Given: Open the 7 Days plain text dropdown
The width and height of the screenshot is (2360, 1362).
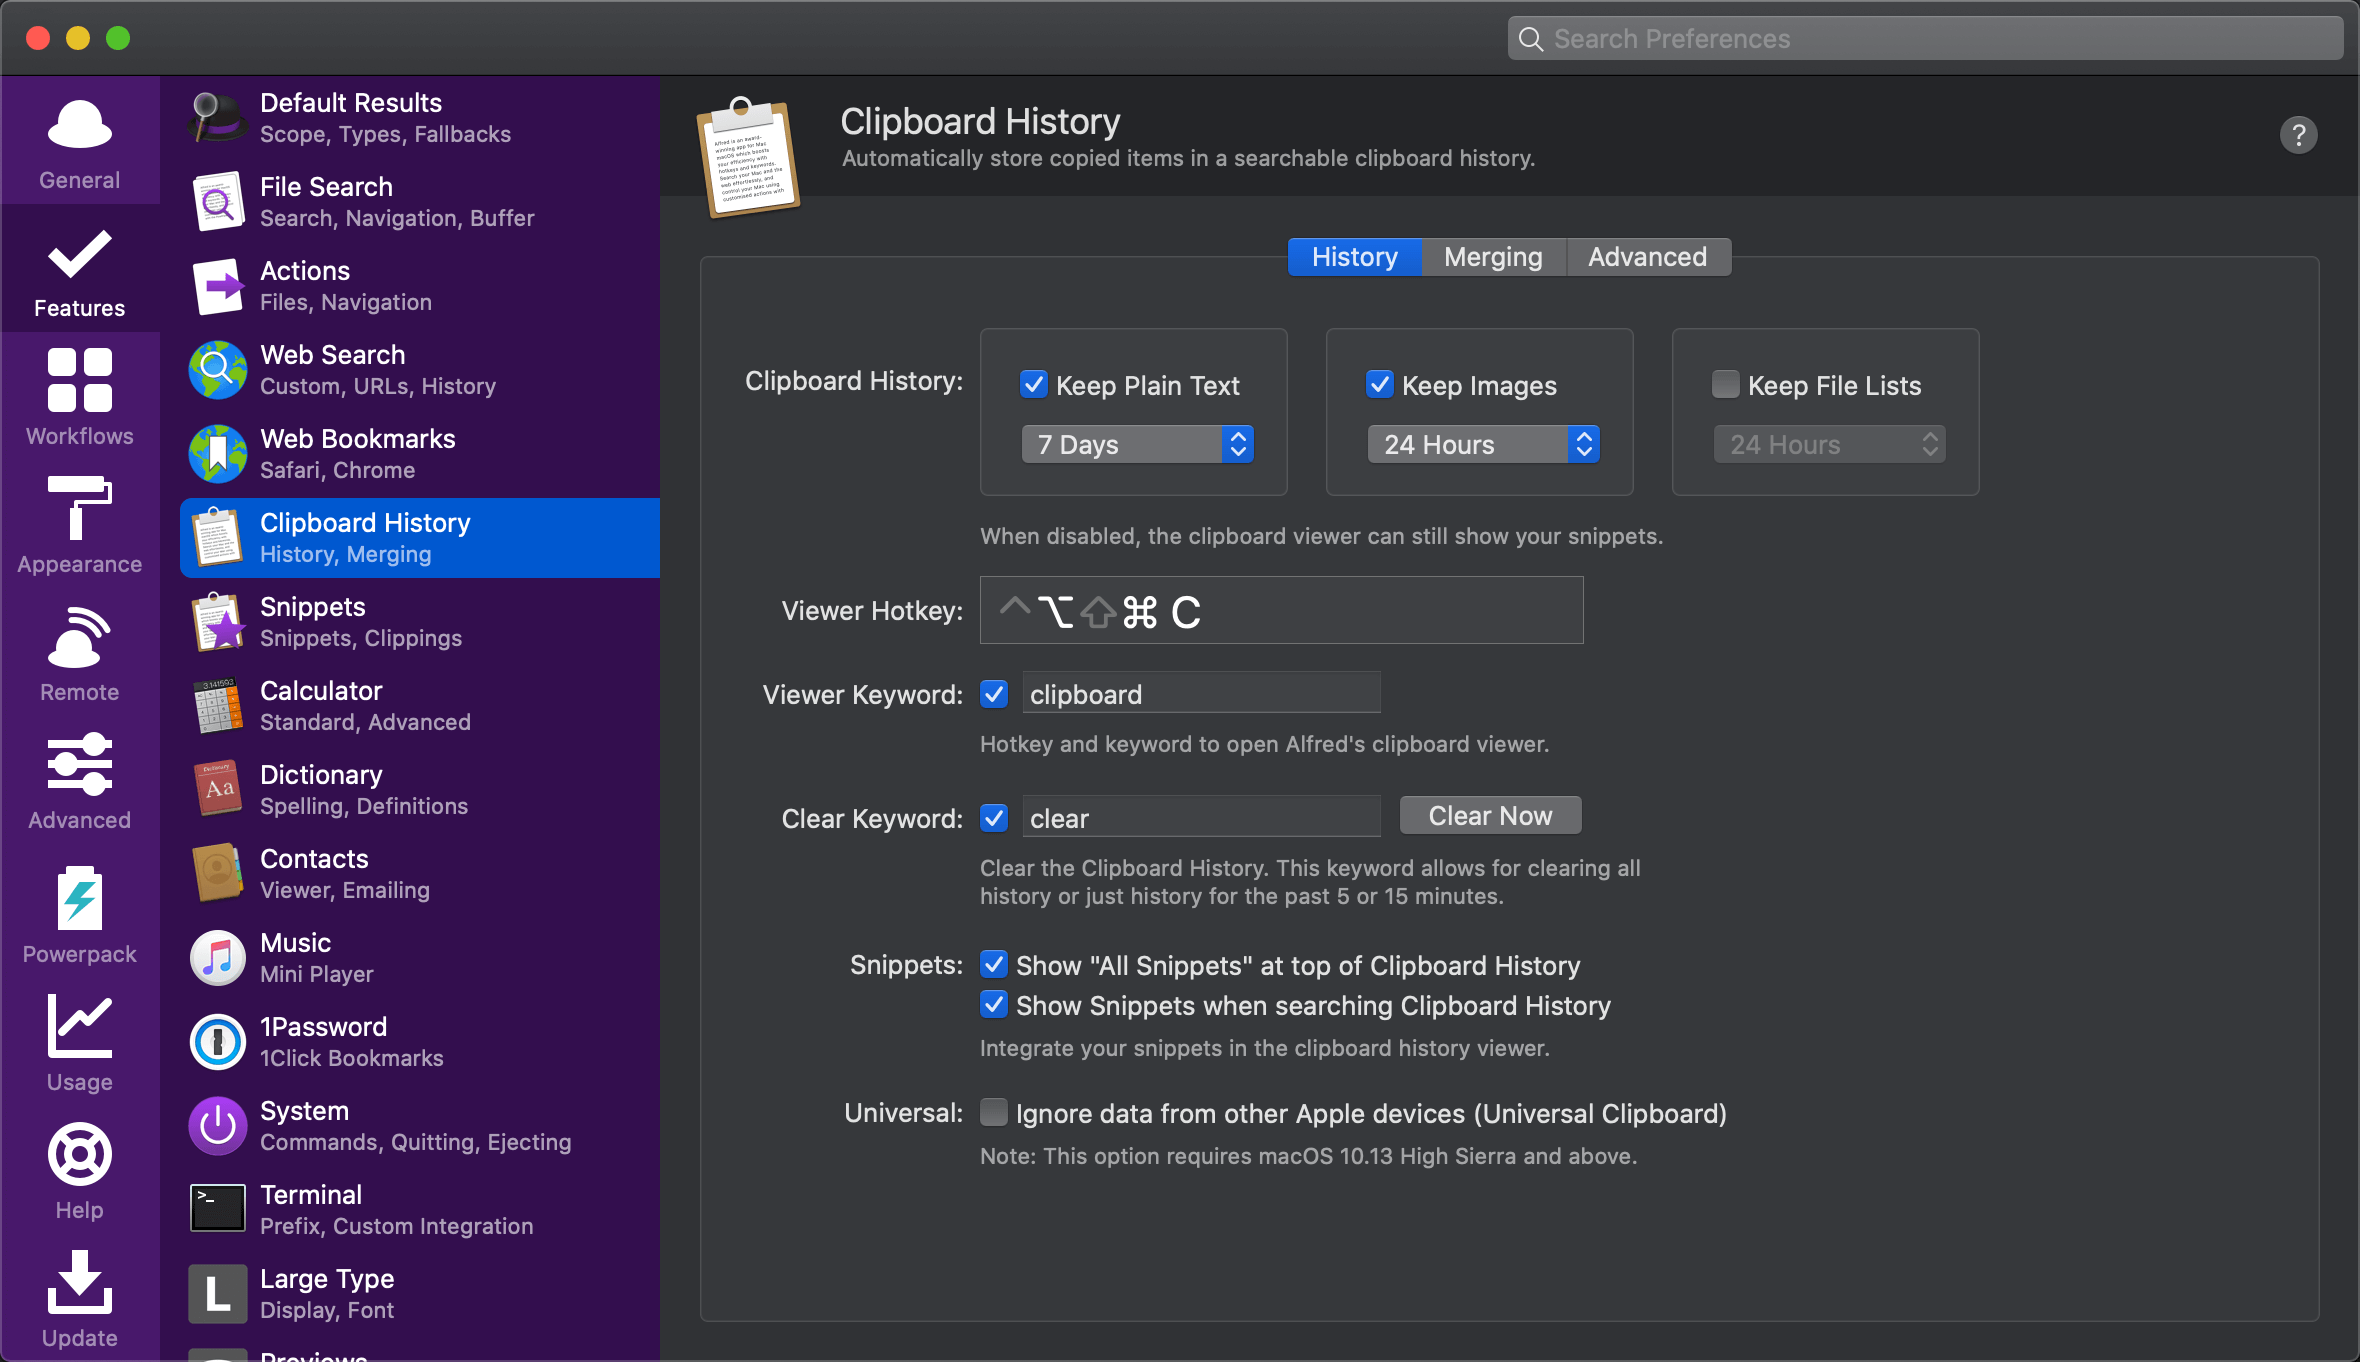Looking at the screenshot, I should point(1138,444).
